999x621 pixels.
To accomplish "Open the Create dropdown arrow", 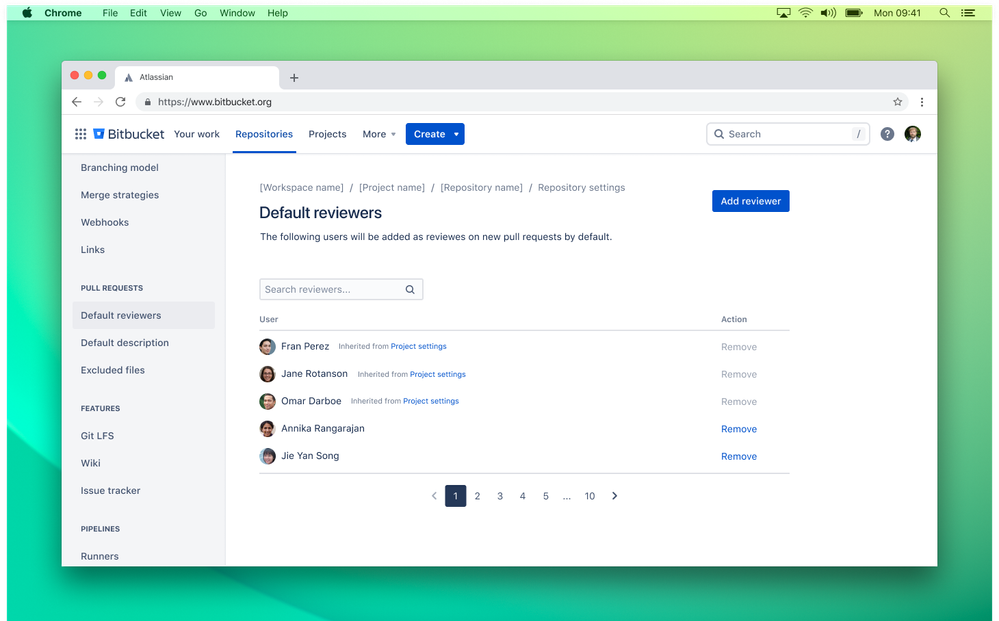I will [456, 134].
